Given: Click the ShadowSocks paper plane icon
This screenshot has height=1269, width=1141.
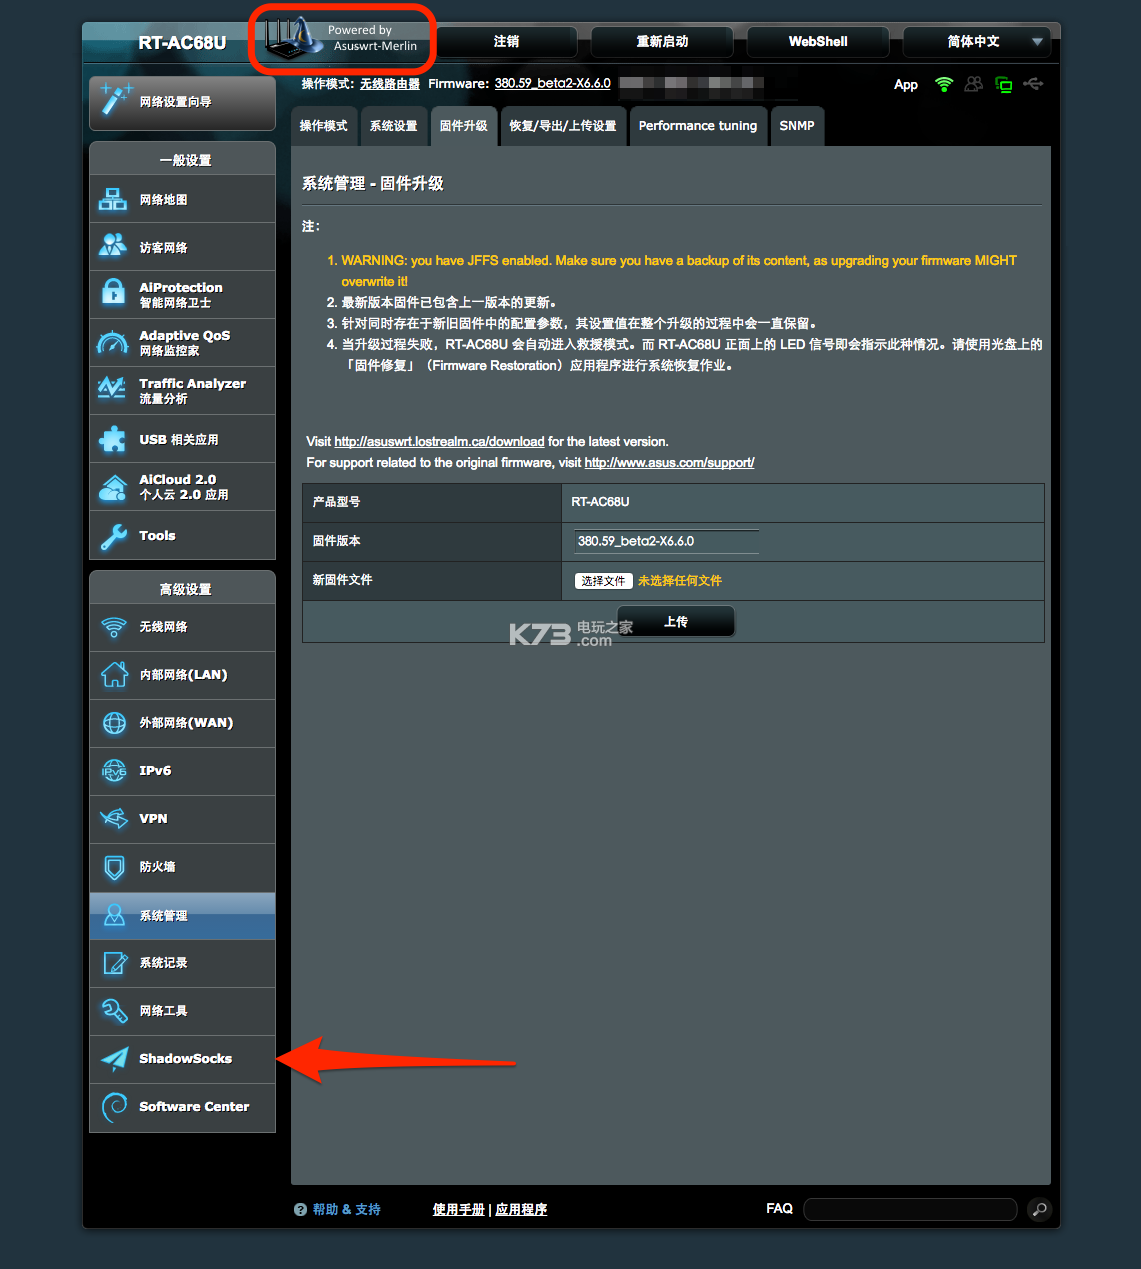Looking at the screenshot, I should click(114, 1058).
